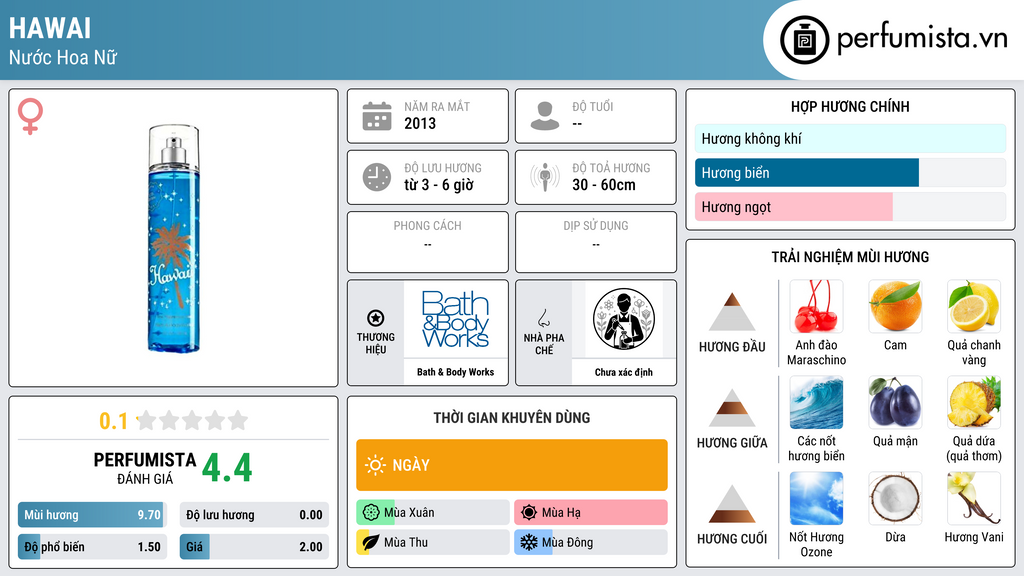Click the 30 - 60cm sillage value
1024x576 pixels.
tap(603, 185)
